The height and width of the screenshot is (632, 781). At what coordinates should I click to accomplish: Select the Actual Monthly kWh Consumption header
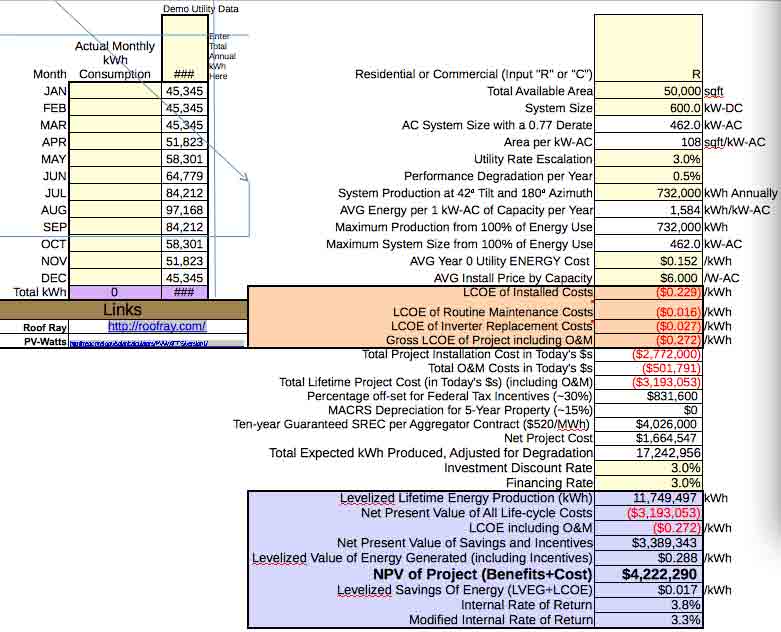[x=115, y=60]
